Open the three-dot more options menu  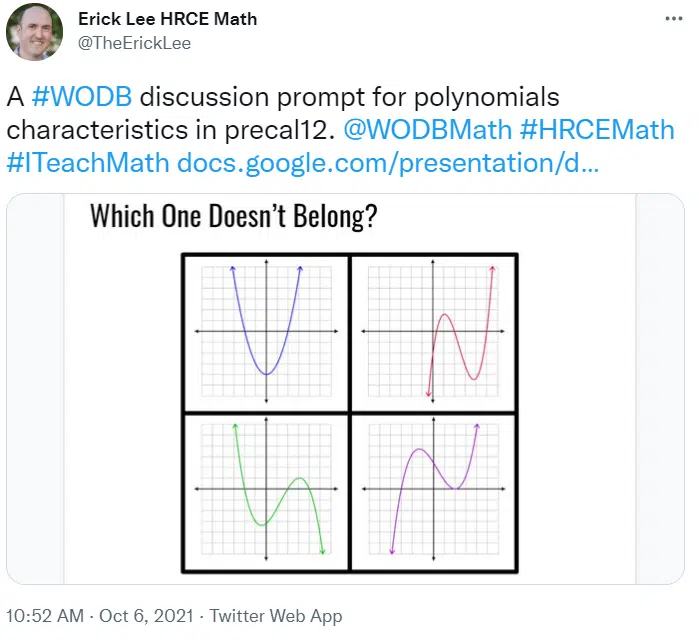(x=674, y=19)
